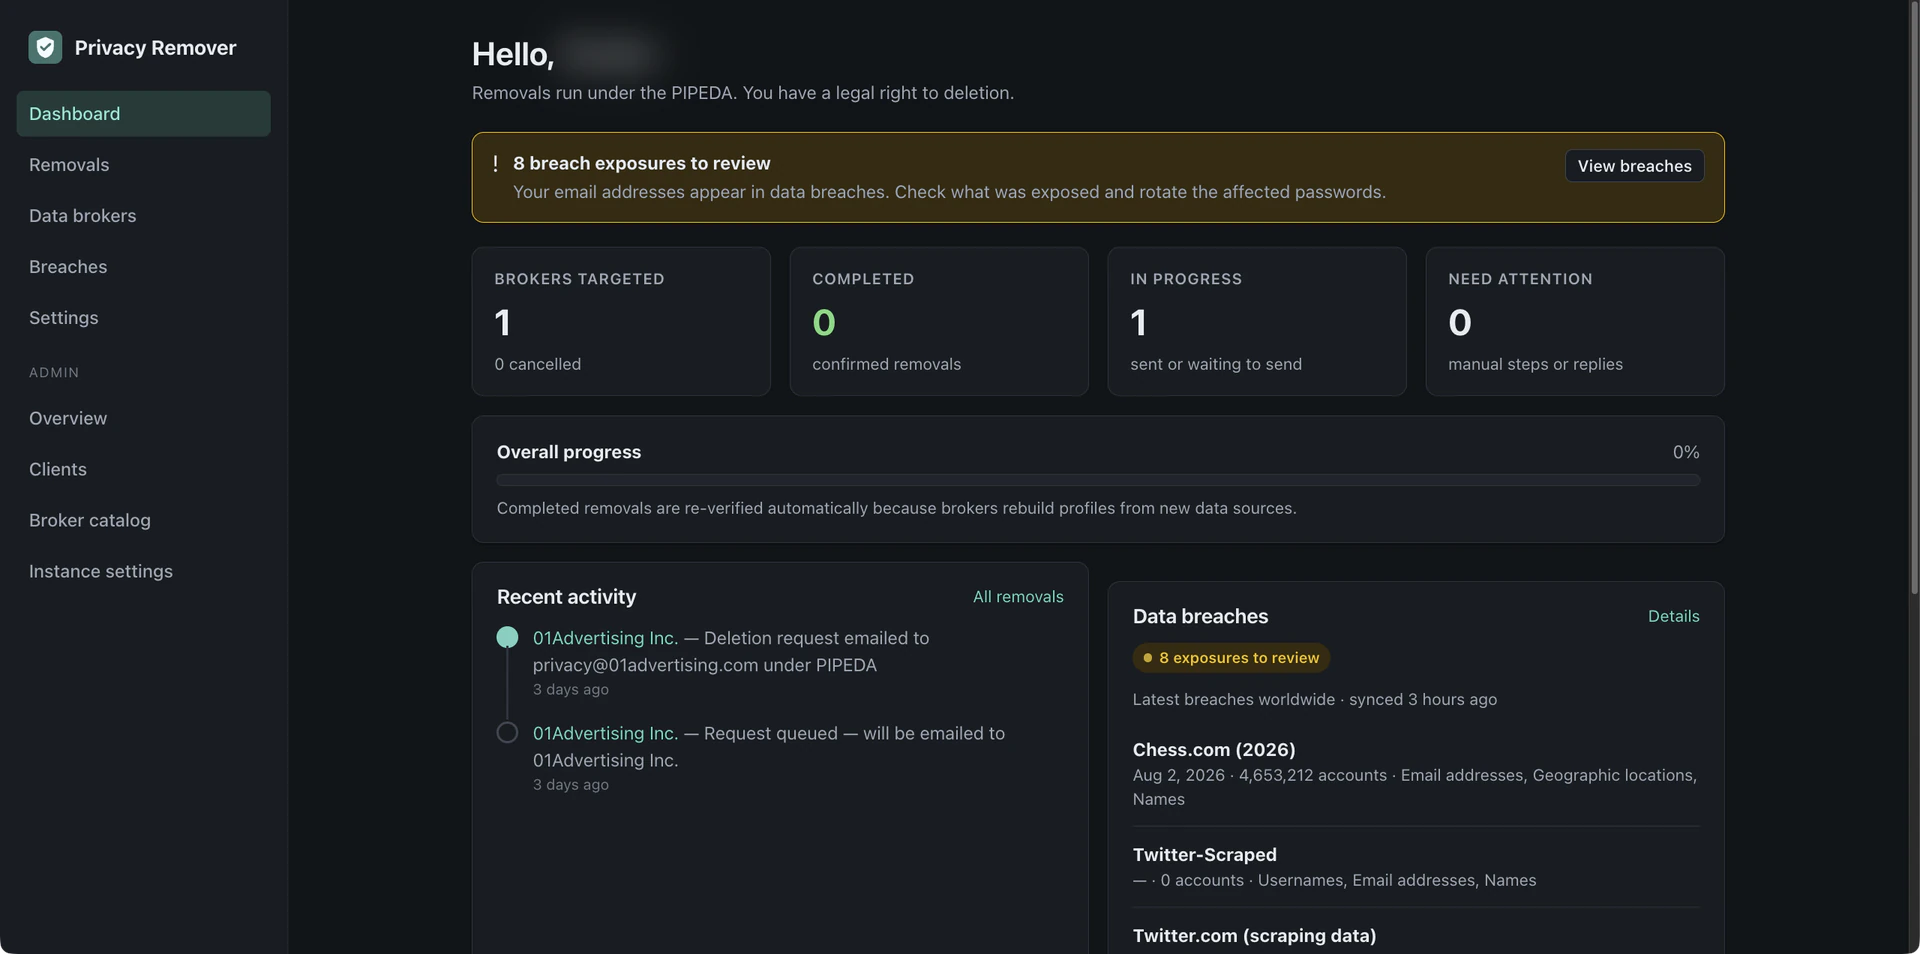This screenshot has height=954, width=1920.
Task: Click the ADMIN section label in sidebar
Action: (54, 372)
